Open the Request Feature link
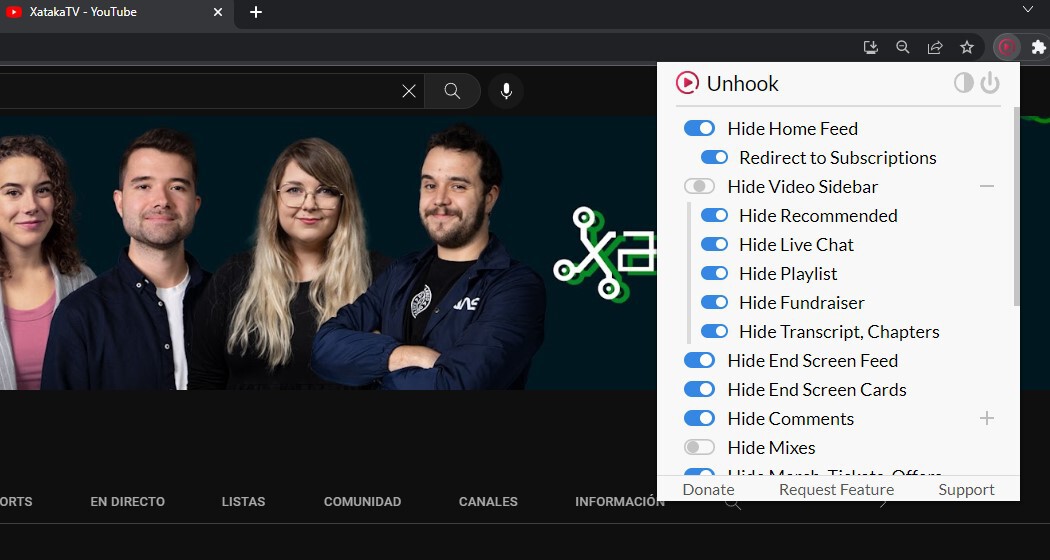The width and height of the screenshot is (1050, 560). coord(836,490)
